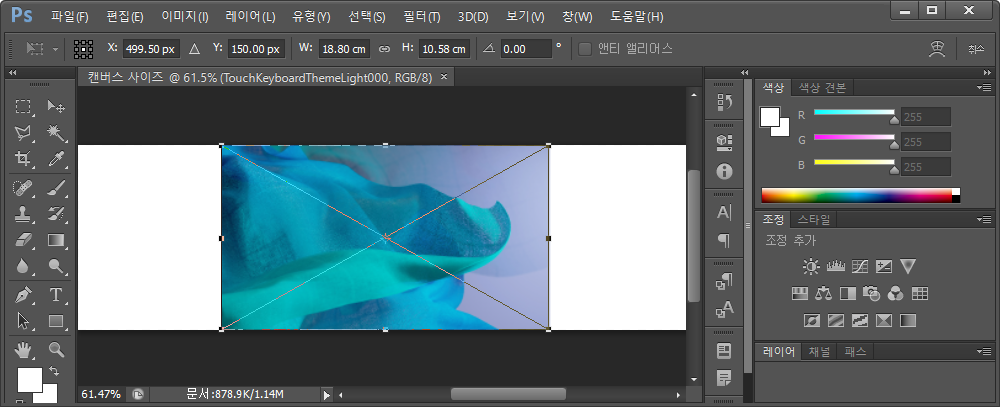Click the zoom percentage field 61.47%
Viewport: 1000px width, 407px height.
click(x=101, y=395)
